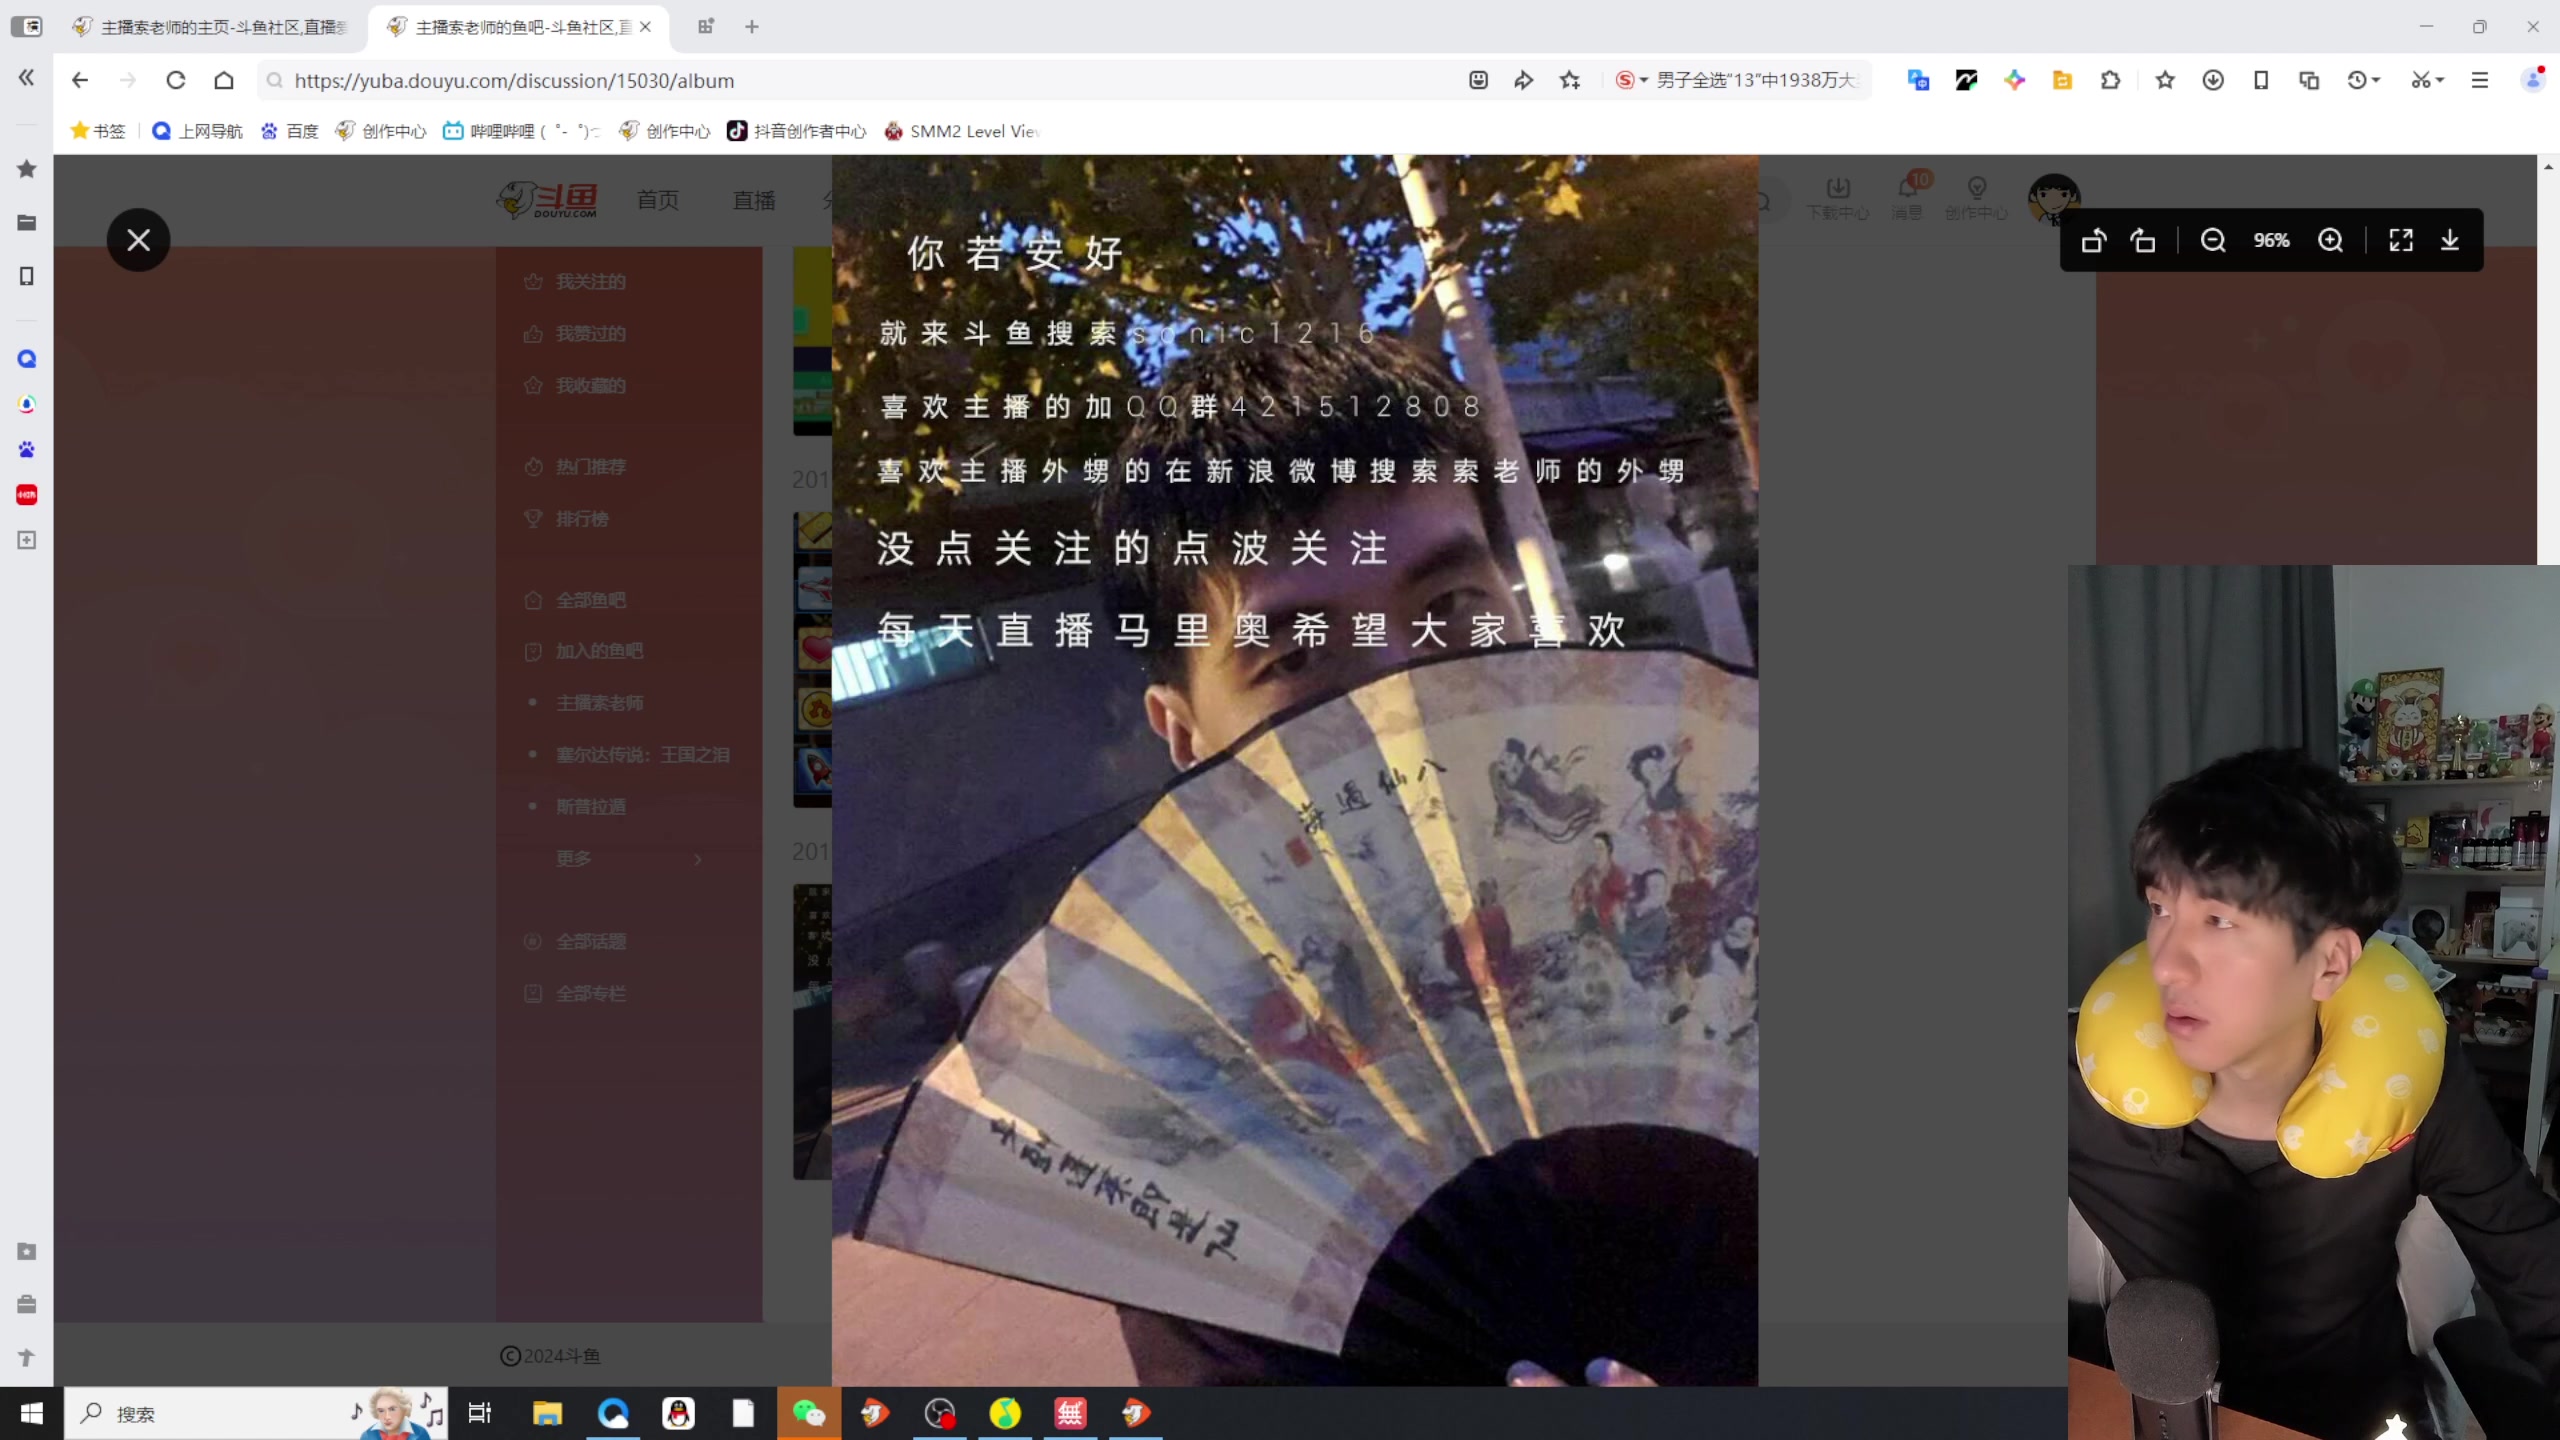The image size is (2560, 1440).
Task: Close the active 主播素老师的鱼吧 tab
Action: pyautogui.click(x=646, y=27)
